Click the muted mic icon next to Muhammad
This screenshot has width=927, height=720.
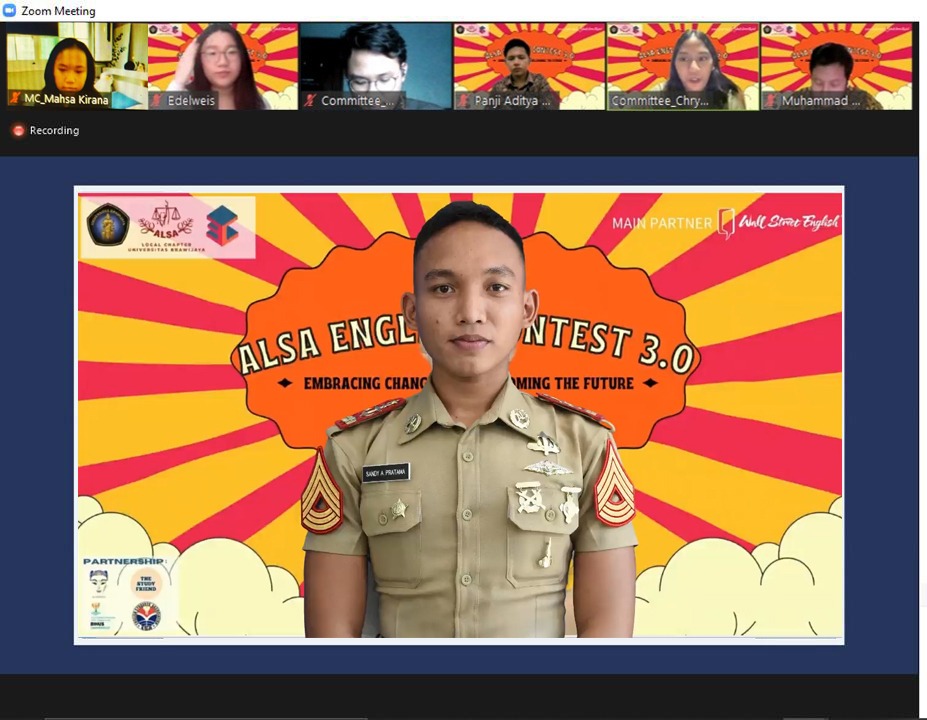[x=771, y=101]
